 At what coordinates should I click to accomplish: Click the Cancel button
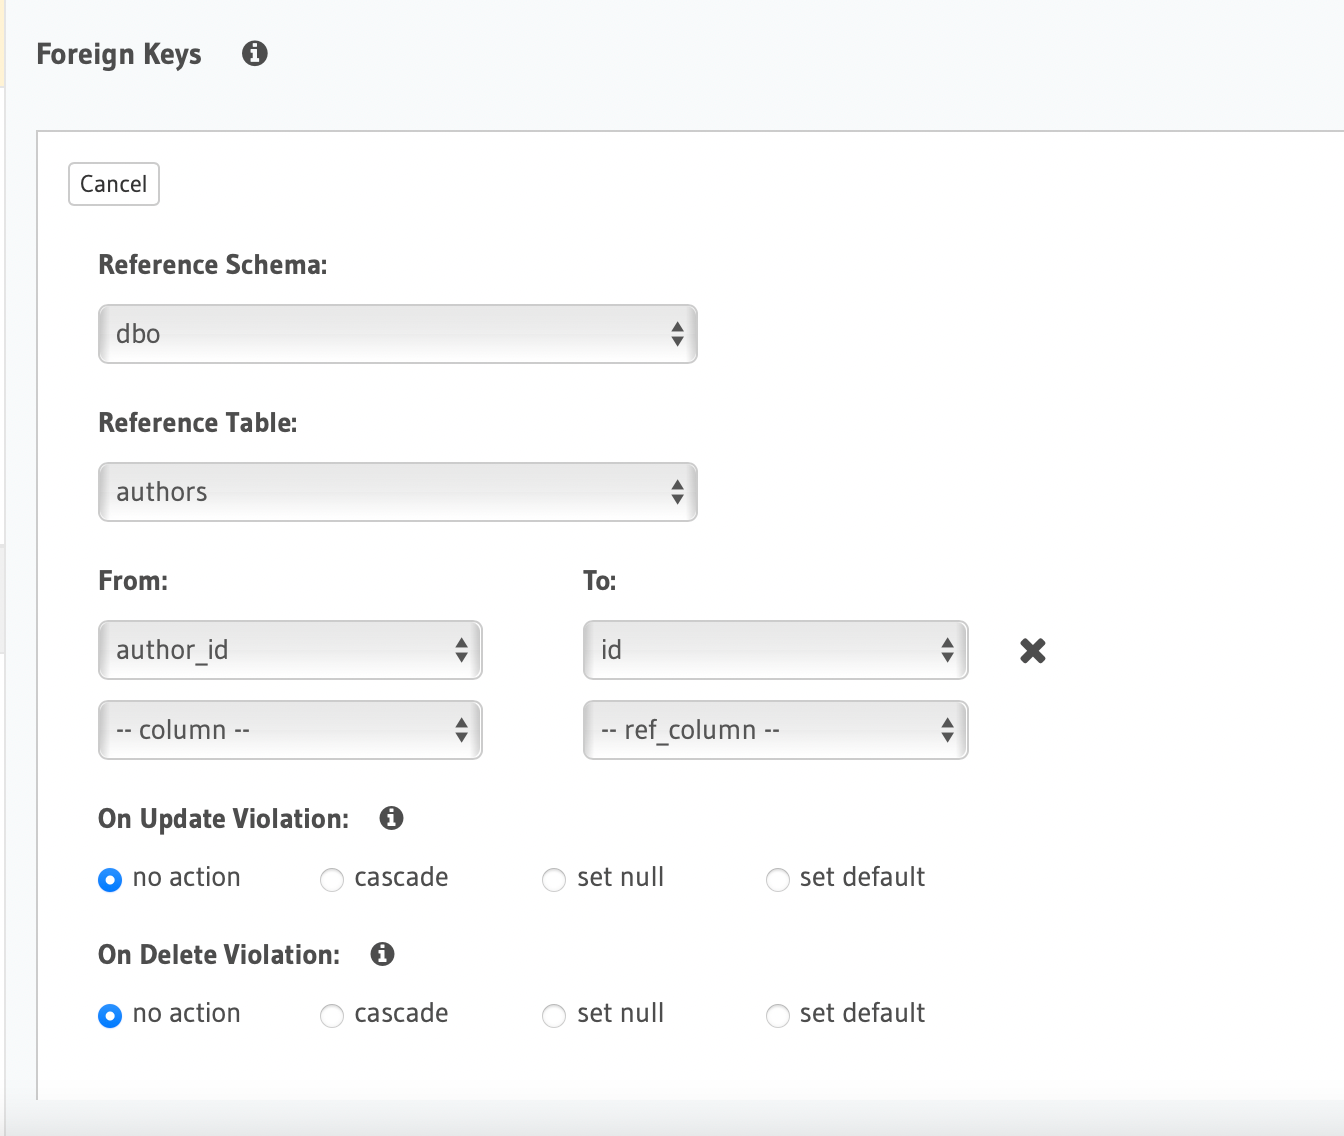(113, 184)
